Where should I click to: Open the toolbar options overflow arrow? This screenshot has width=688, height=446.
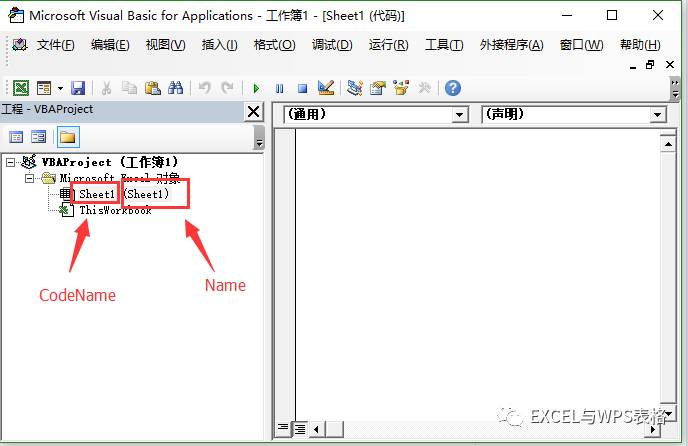pyautogui.click(x=675, y=89)
